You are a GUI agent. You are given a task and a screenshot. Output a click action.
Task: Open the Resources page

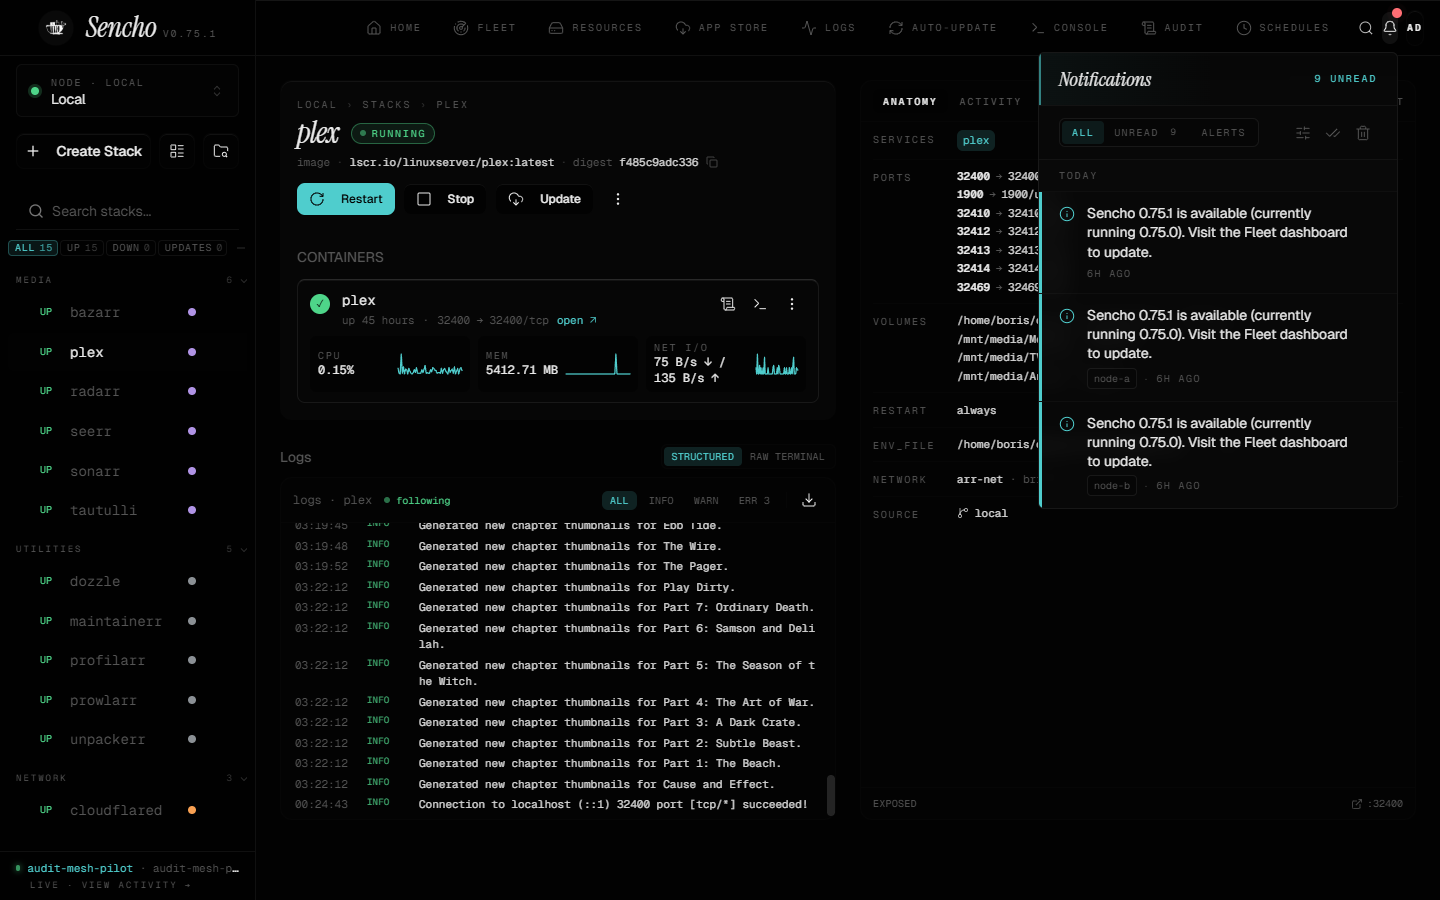tap(595, 28)
